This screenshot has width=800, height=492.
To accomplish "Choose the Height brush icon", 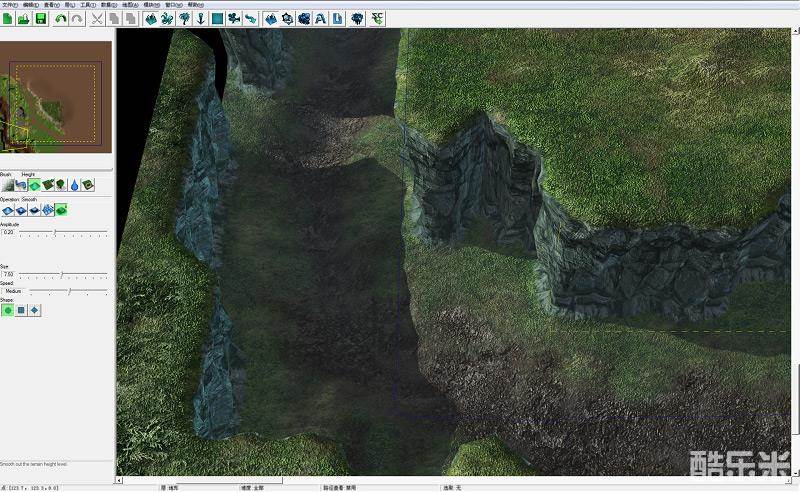I will [x=34, y=185].
